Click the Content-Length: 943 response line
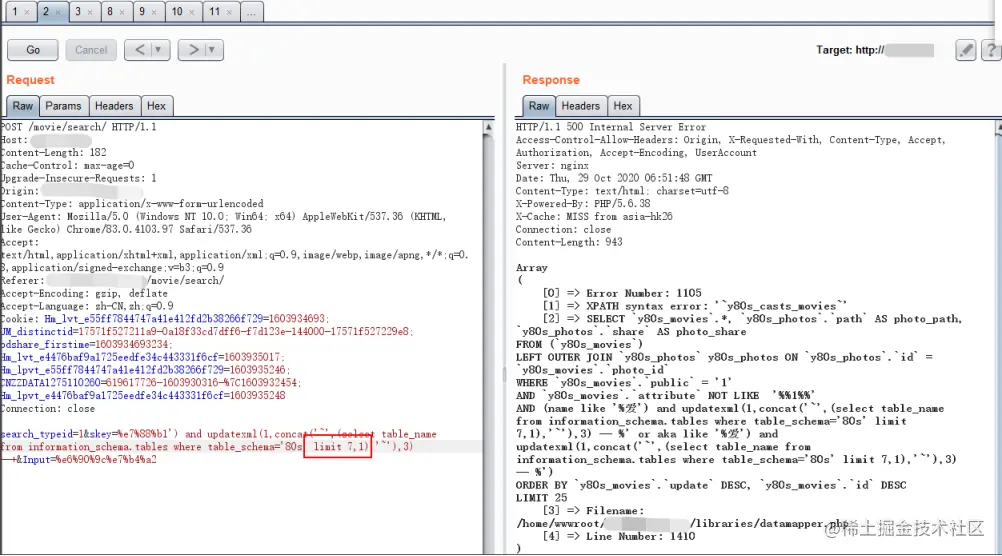The width and height of the screenshot is (1002, 556). tap(569, 242)
